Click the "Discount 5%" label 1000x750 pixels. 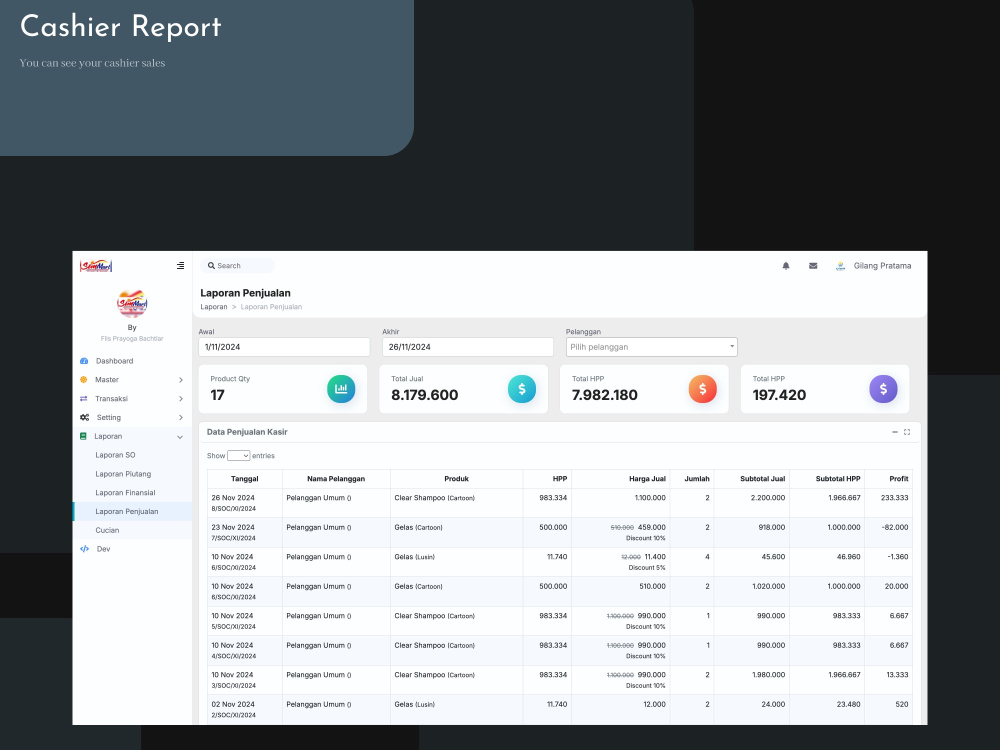click(647, 568)
